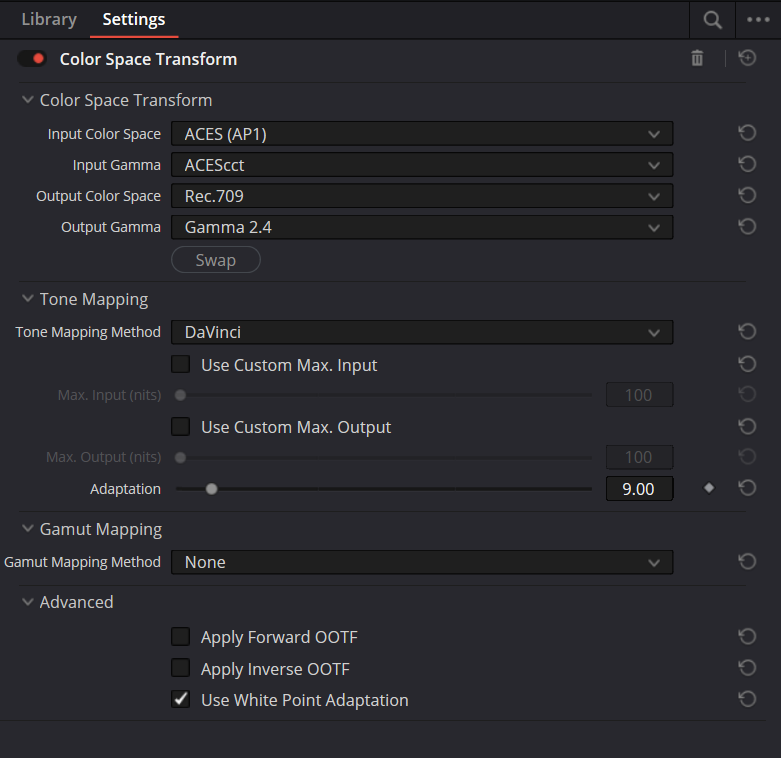Reset Gamut Mapping Method with its reset icon
Screen dimensions: 781x758
pyautogui.click(x=747, y=562)
